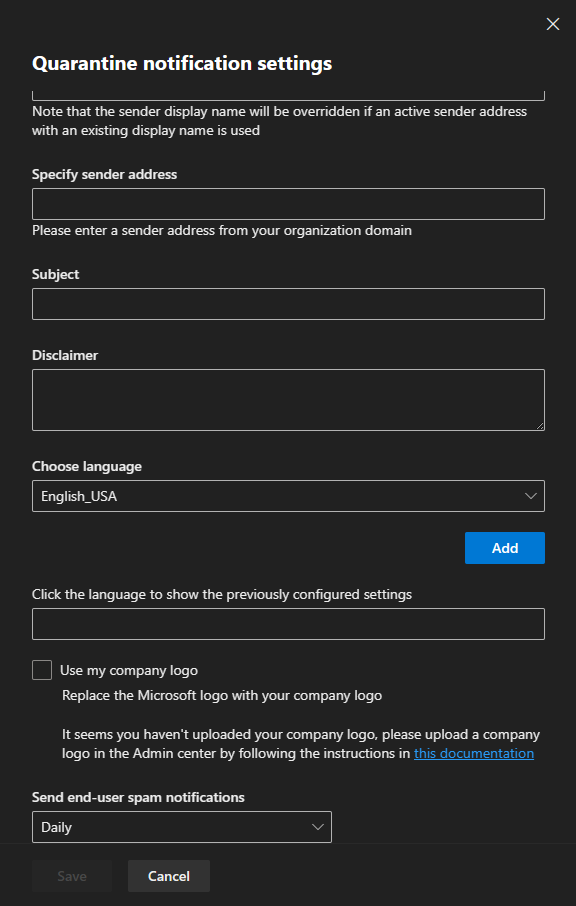This screenshot has width=576, height=906.
Task: Click the 'Specify sender address' label
Action: tap(105, 174)
